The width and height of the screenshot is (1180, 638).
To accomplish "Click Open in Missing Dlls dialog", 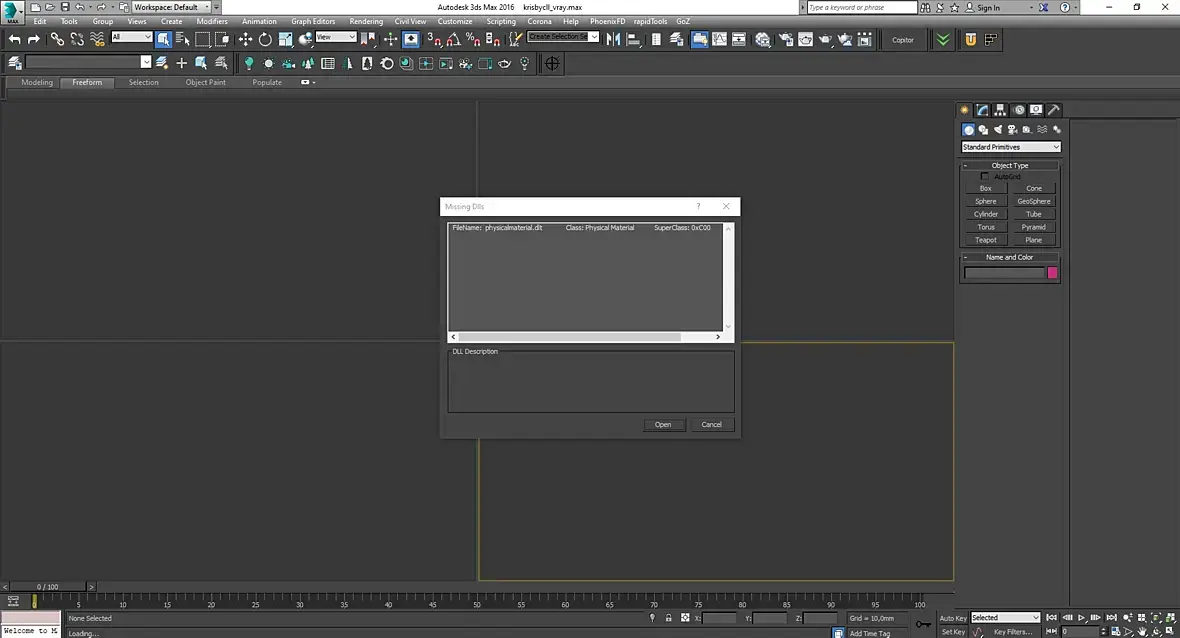I will [x=663, y=424].
